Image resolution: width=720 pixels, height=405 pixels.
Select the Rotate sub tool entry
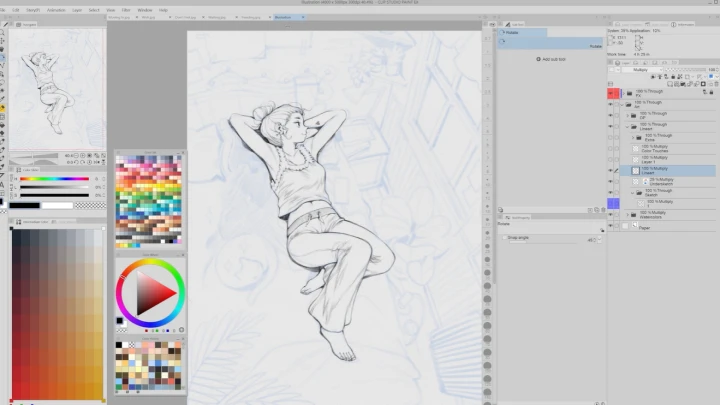tap(550, 43)
